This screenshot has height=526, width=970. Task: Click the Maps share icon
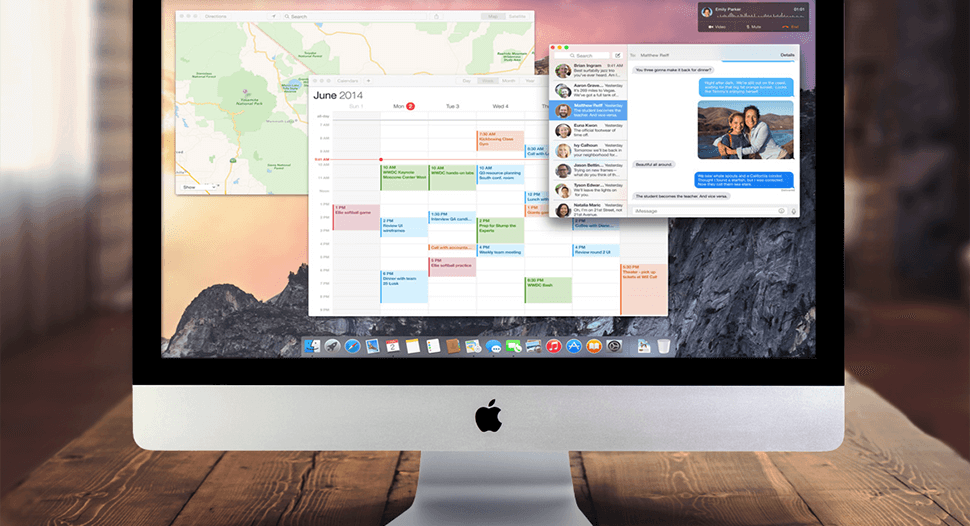coord(436,17)
